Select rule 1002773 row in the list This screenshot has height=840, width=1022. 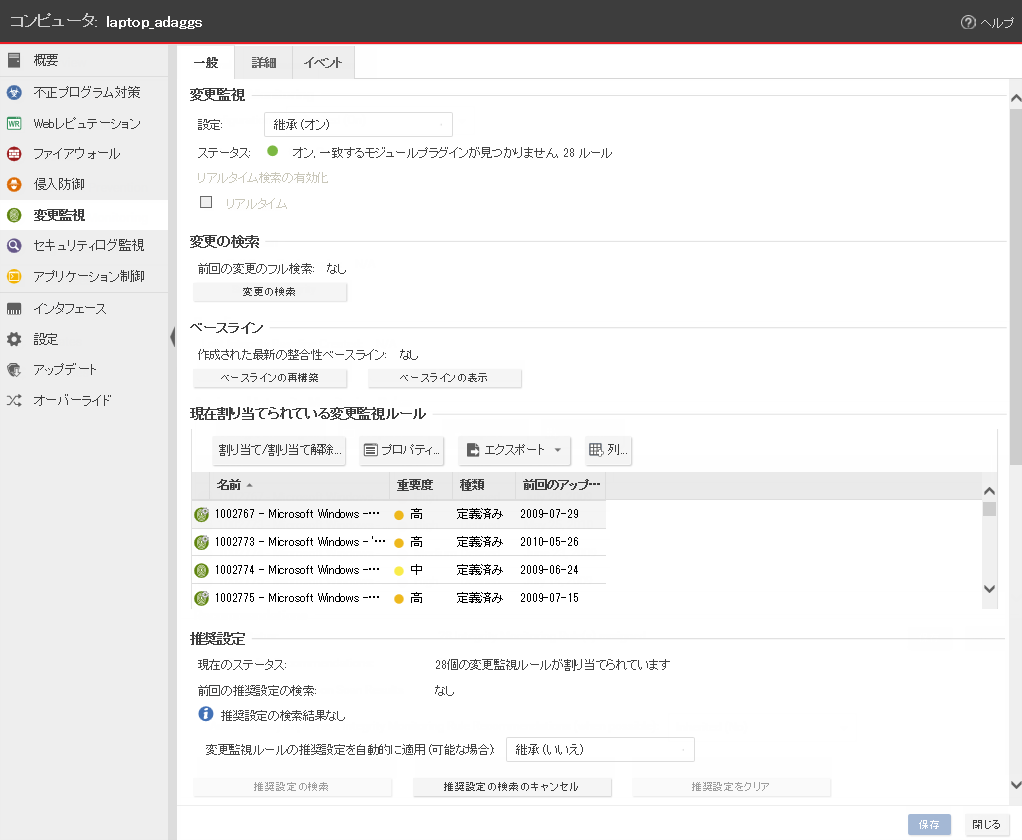300,542
